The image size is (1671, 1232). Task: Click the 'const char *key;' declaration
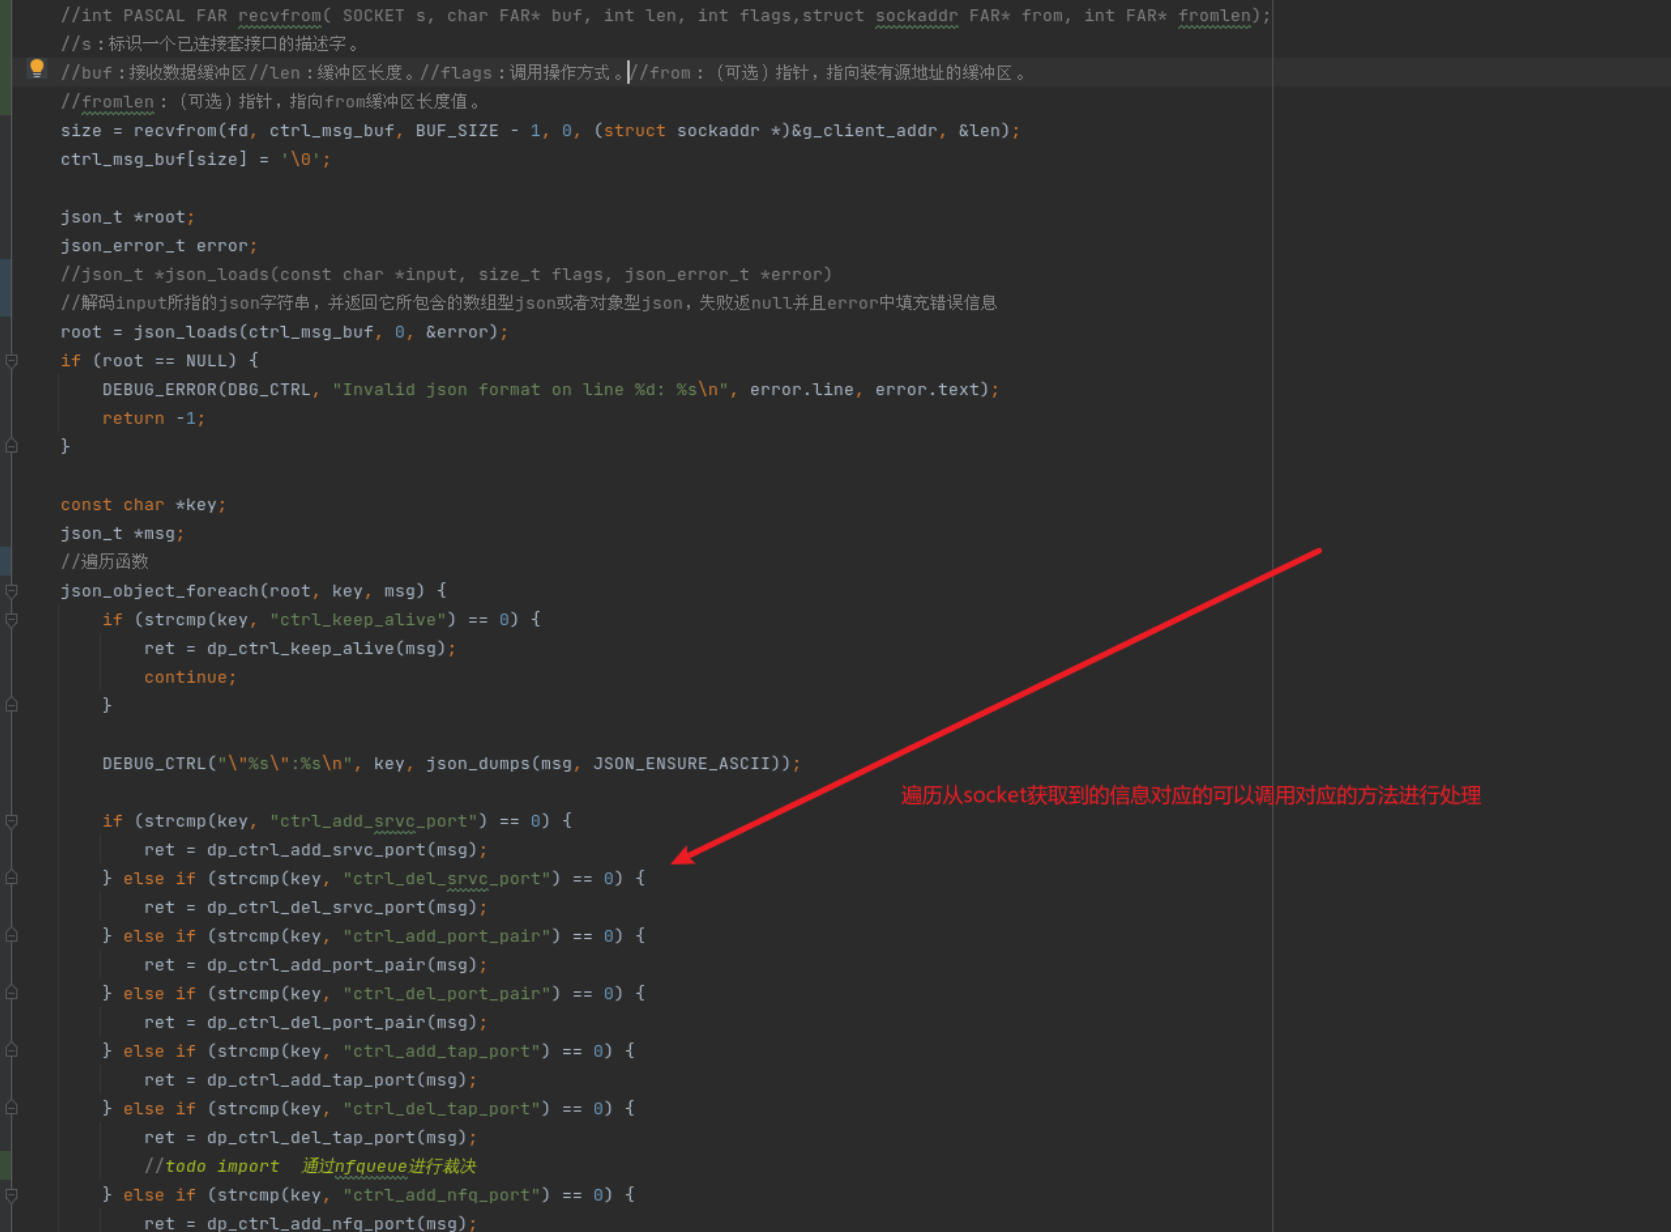[x=143, y=505]
